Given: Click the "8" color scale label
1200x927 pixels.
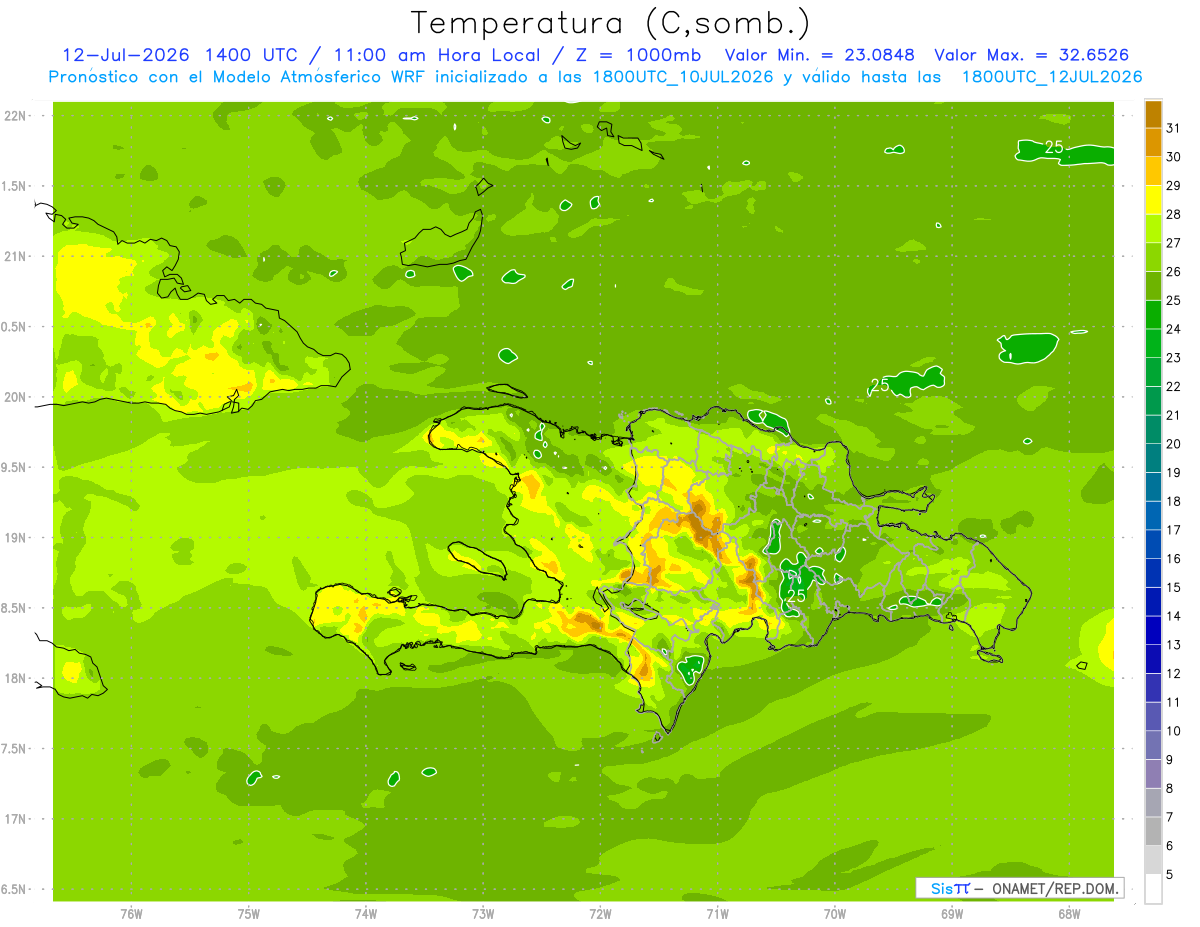Looking at the screenshot, I should (1170, 788).
